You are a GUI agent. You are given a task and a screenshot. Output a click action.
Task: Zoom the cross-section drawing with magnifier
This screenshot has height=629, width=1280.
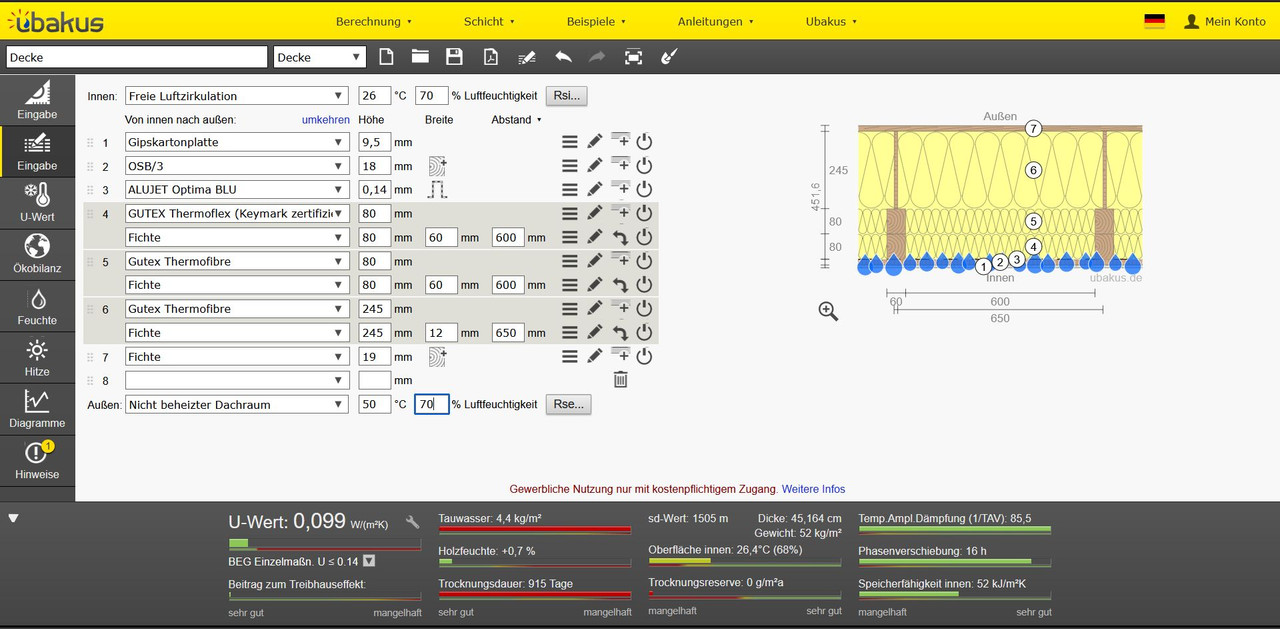(828, 311)
